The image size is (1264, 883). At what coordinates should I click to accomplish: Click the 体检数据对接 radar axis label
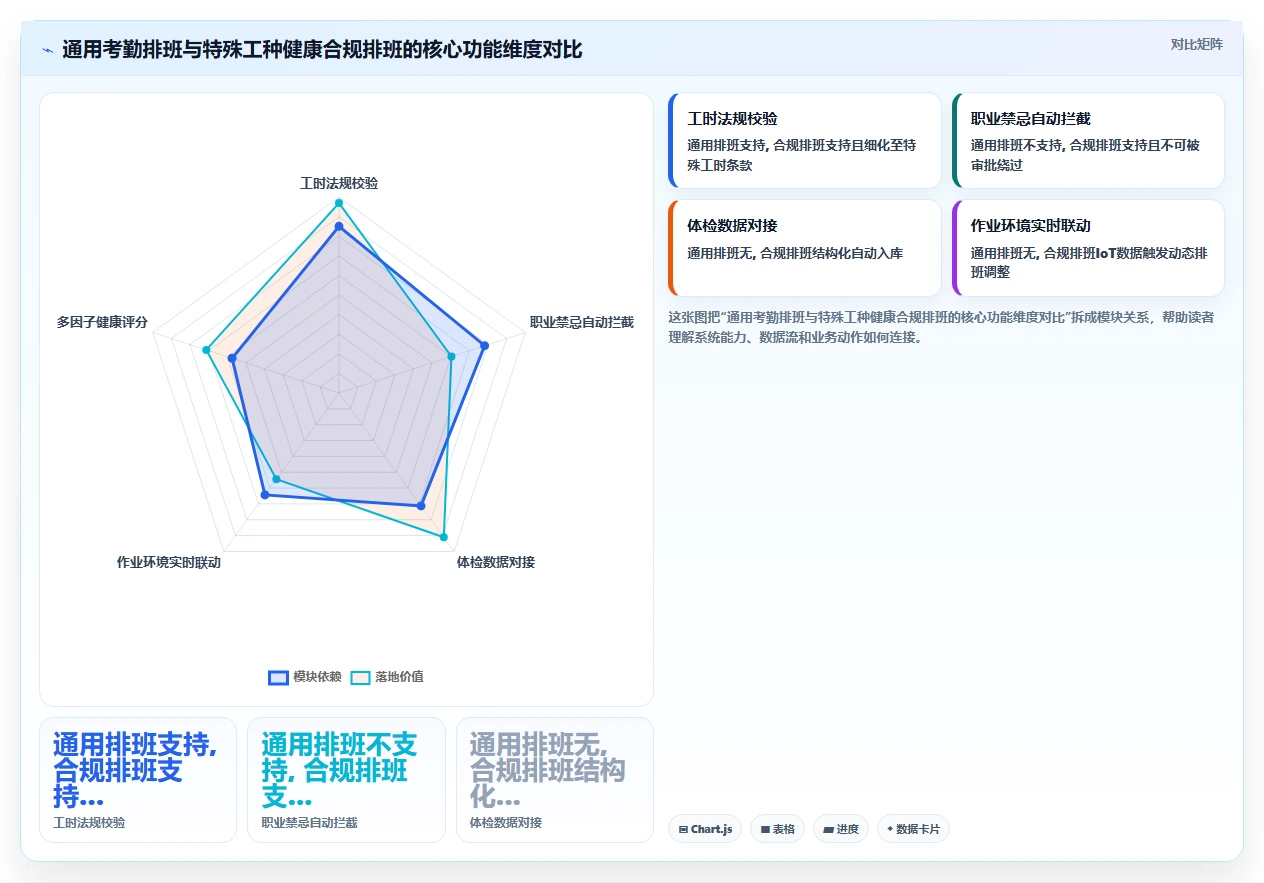coord(496,562)
